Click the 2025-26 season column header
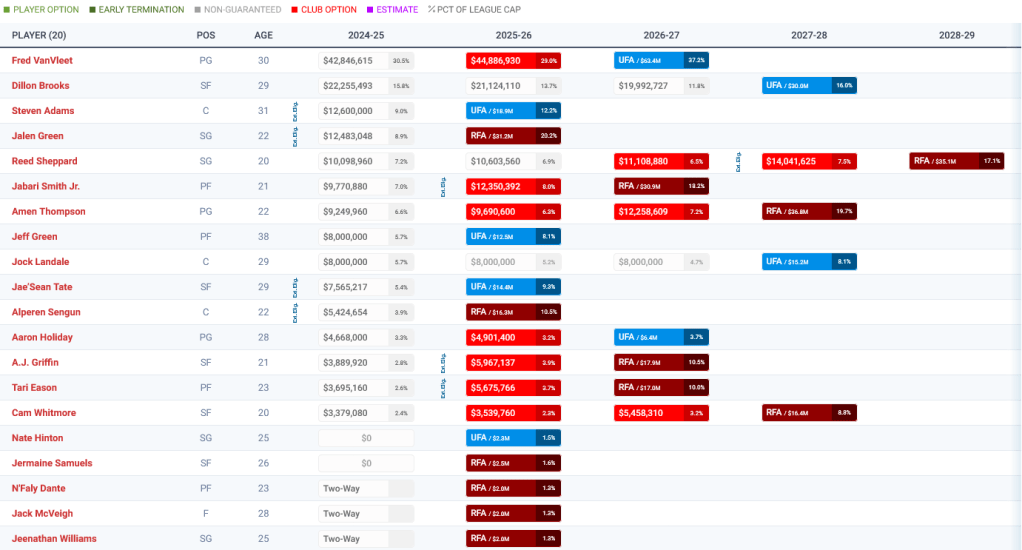Screen dimensions: 1022x550 tap(514, 35)
